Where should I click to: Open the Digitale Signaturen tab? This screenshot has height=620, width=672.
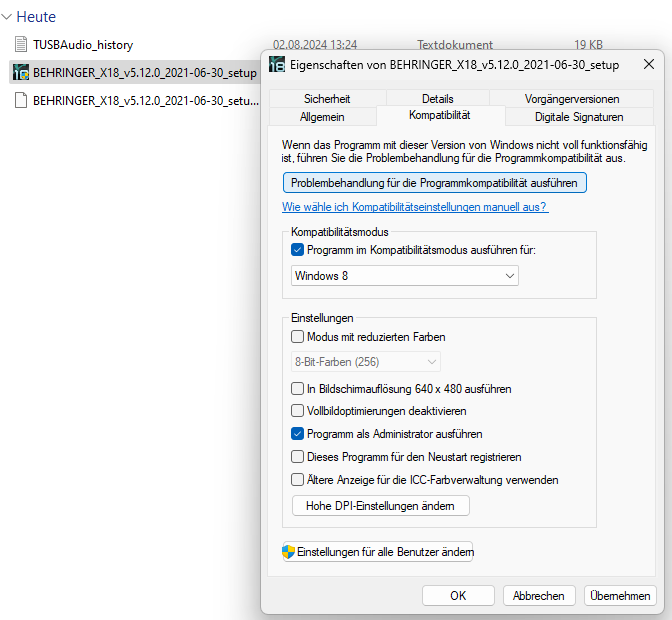click(579, 117)
